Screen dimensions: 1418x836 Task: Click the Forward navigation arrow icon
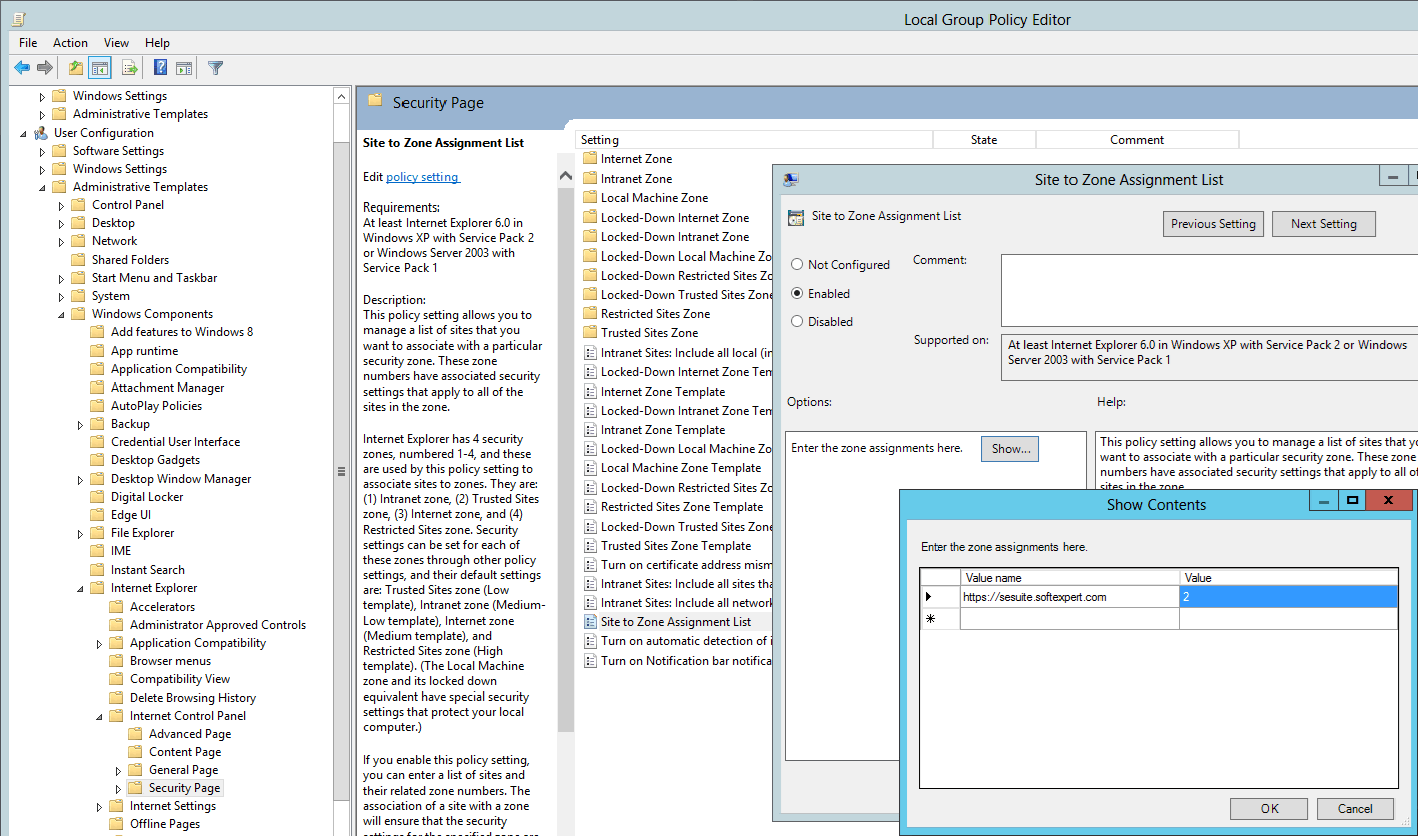tap(45, 67)
